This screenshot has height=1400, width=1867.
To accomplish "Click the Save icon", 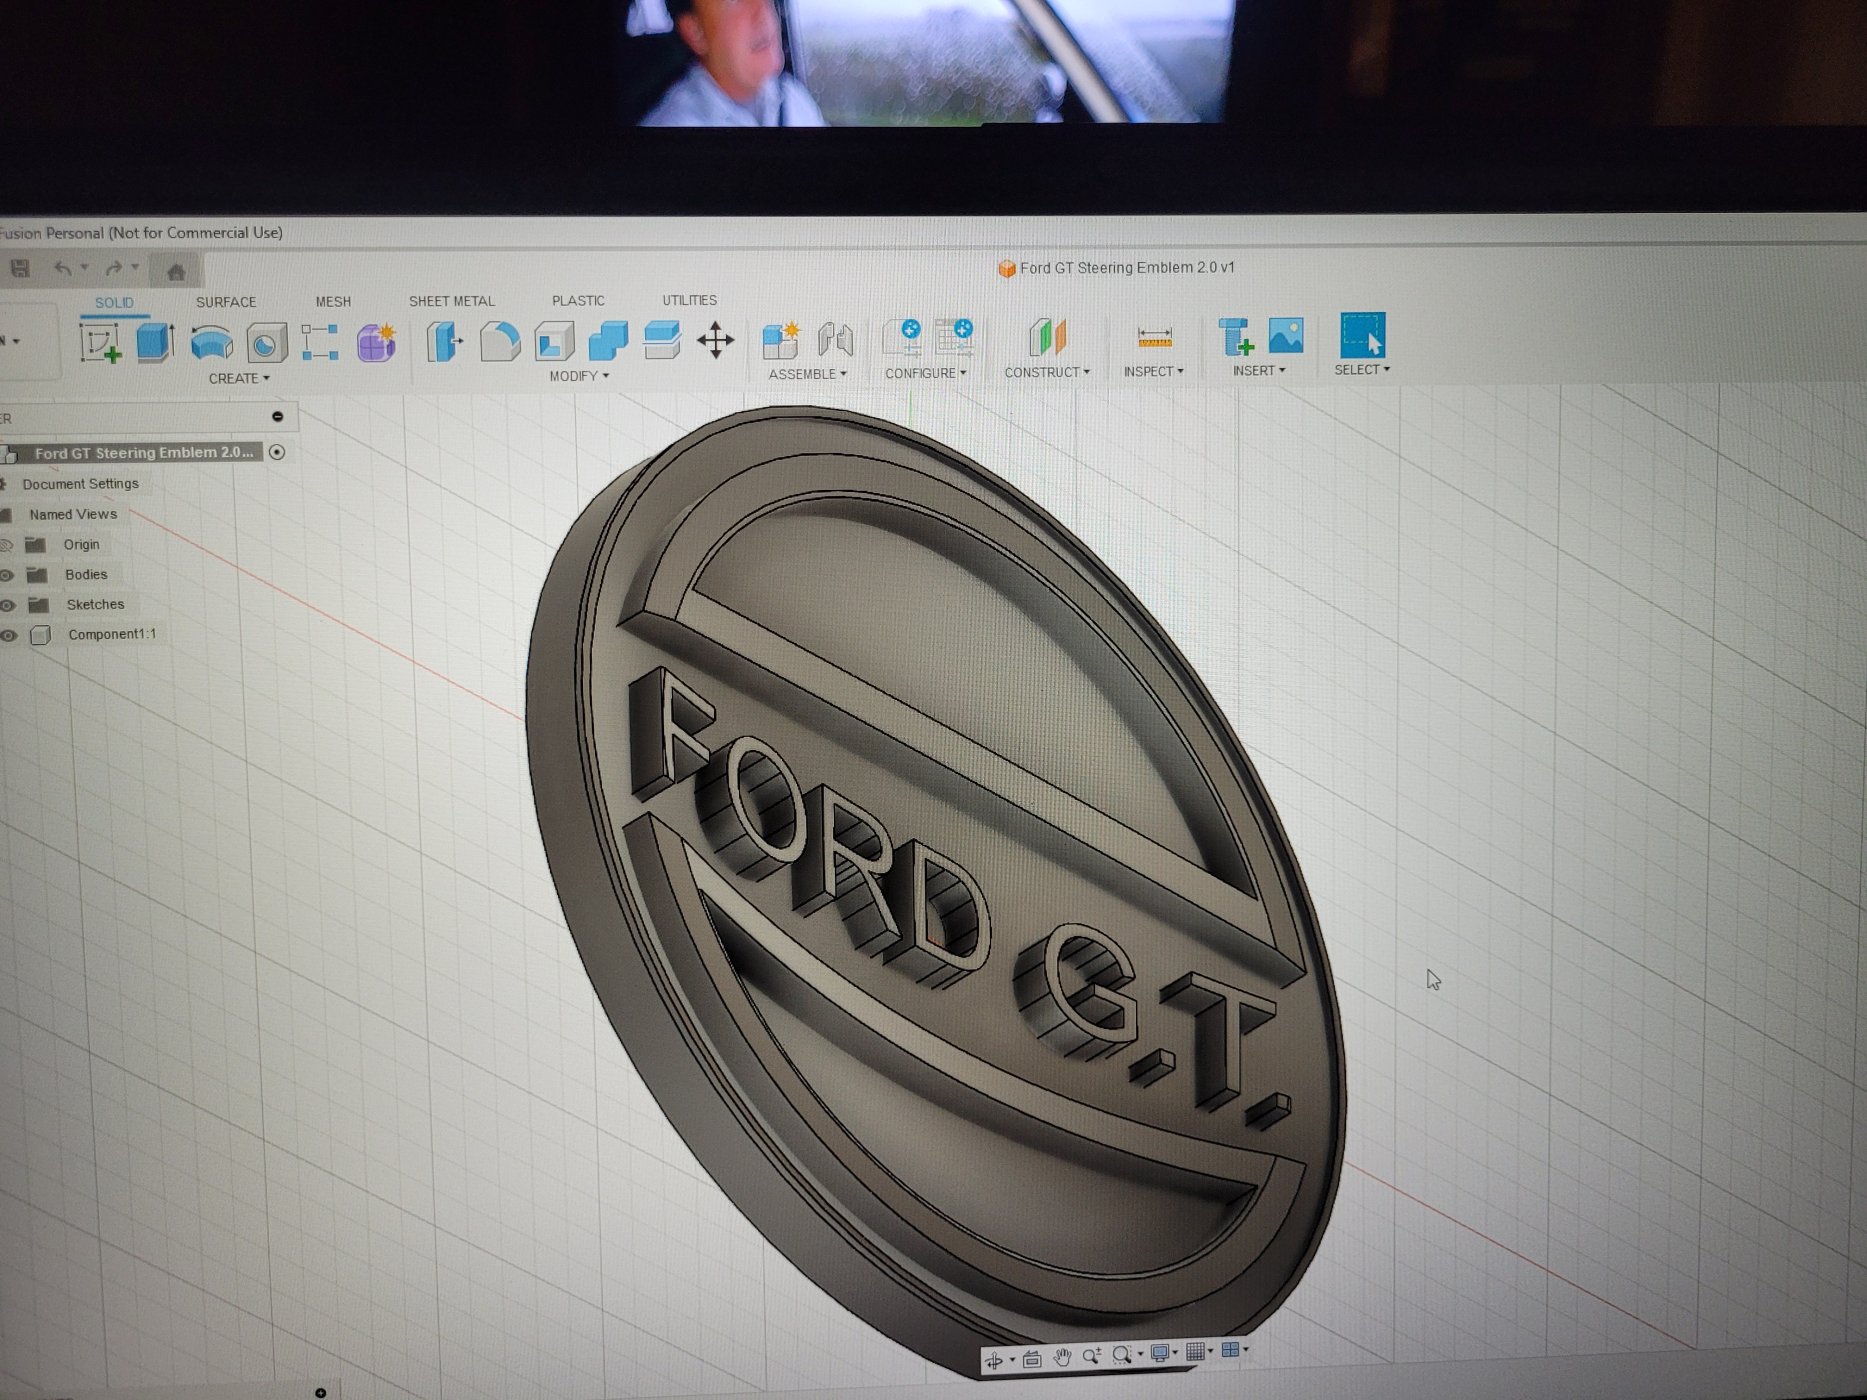I will [19, 268].
